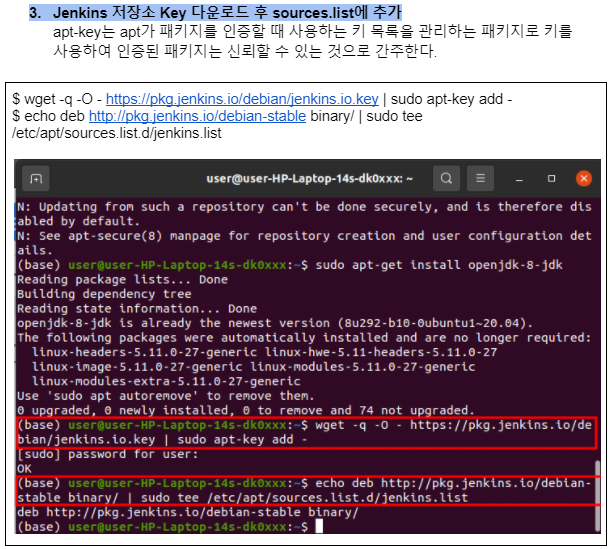Click the Korean sentence starting 'apt-key는 apt가'
This screenshot has width=613, height=549.
(x=312, y=32)
